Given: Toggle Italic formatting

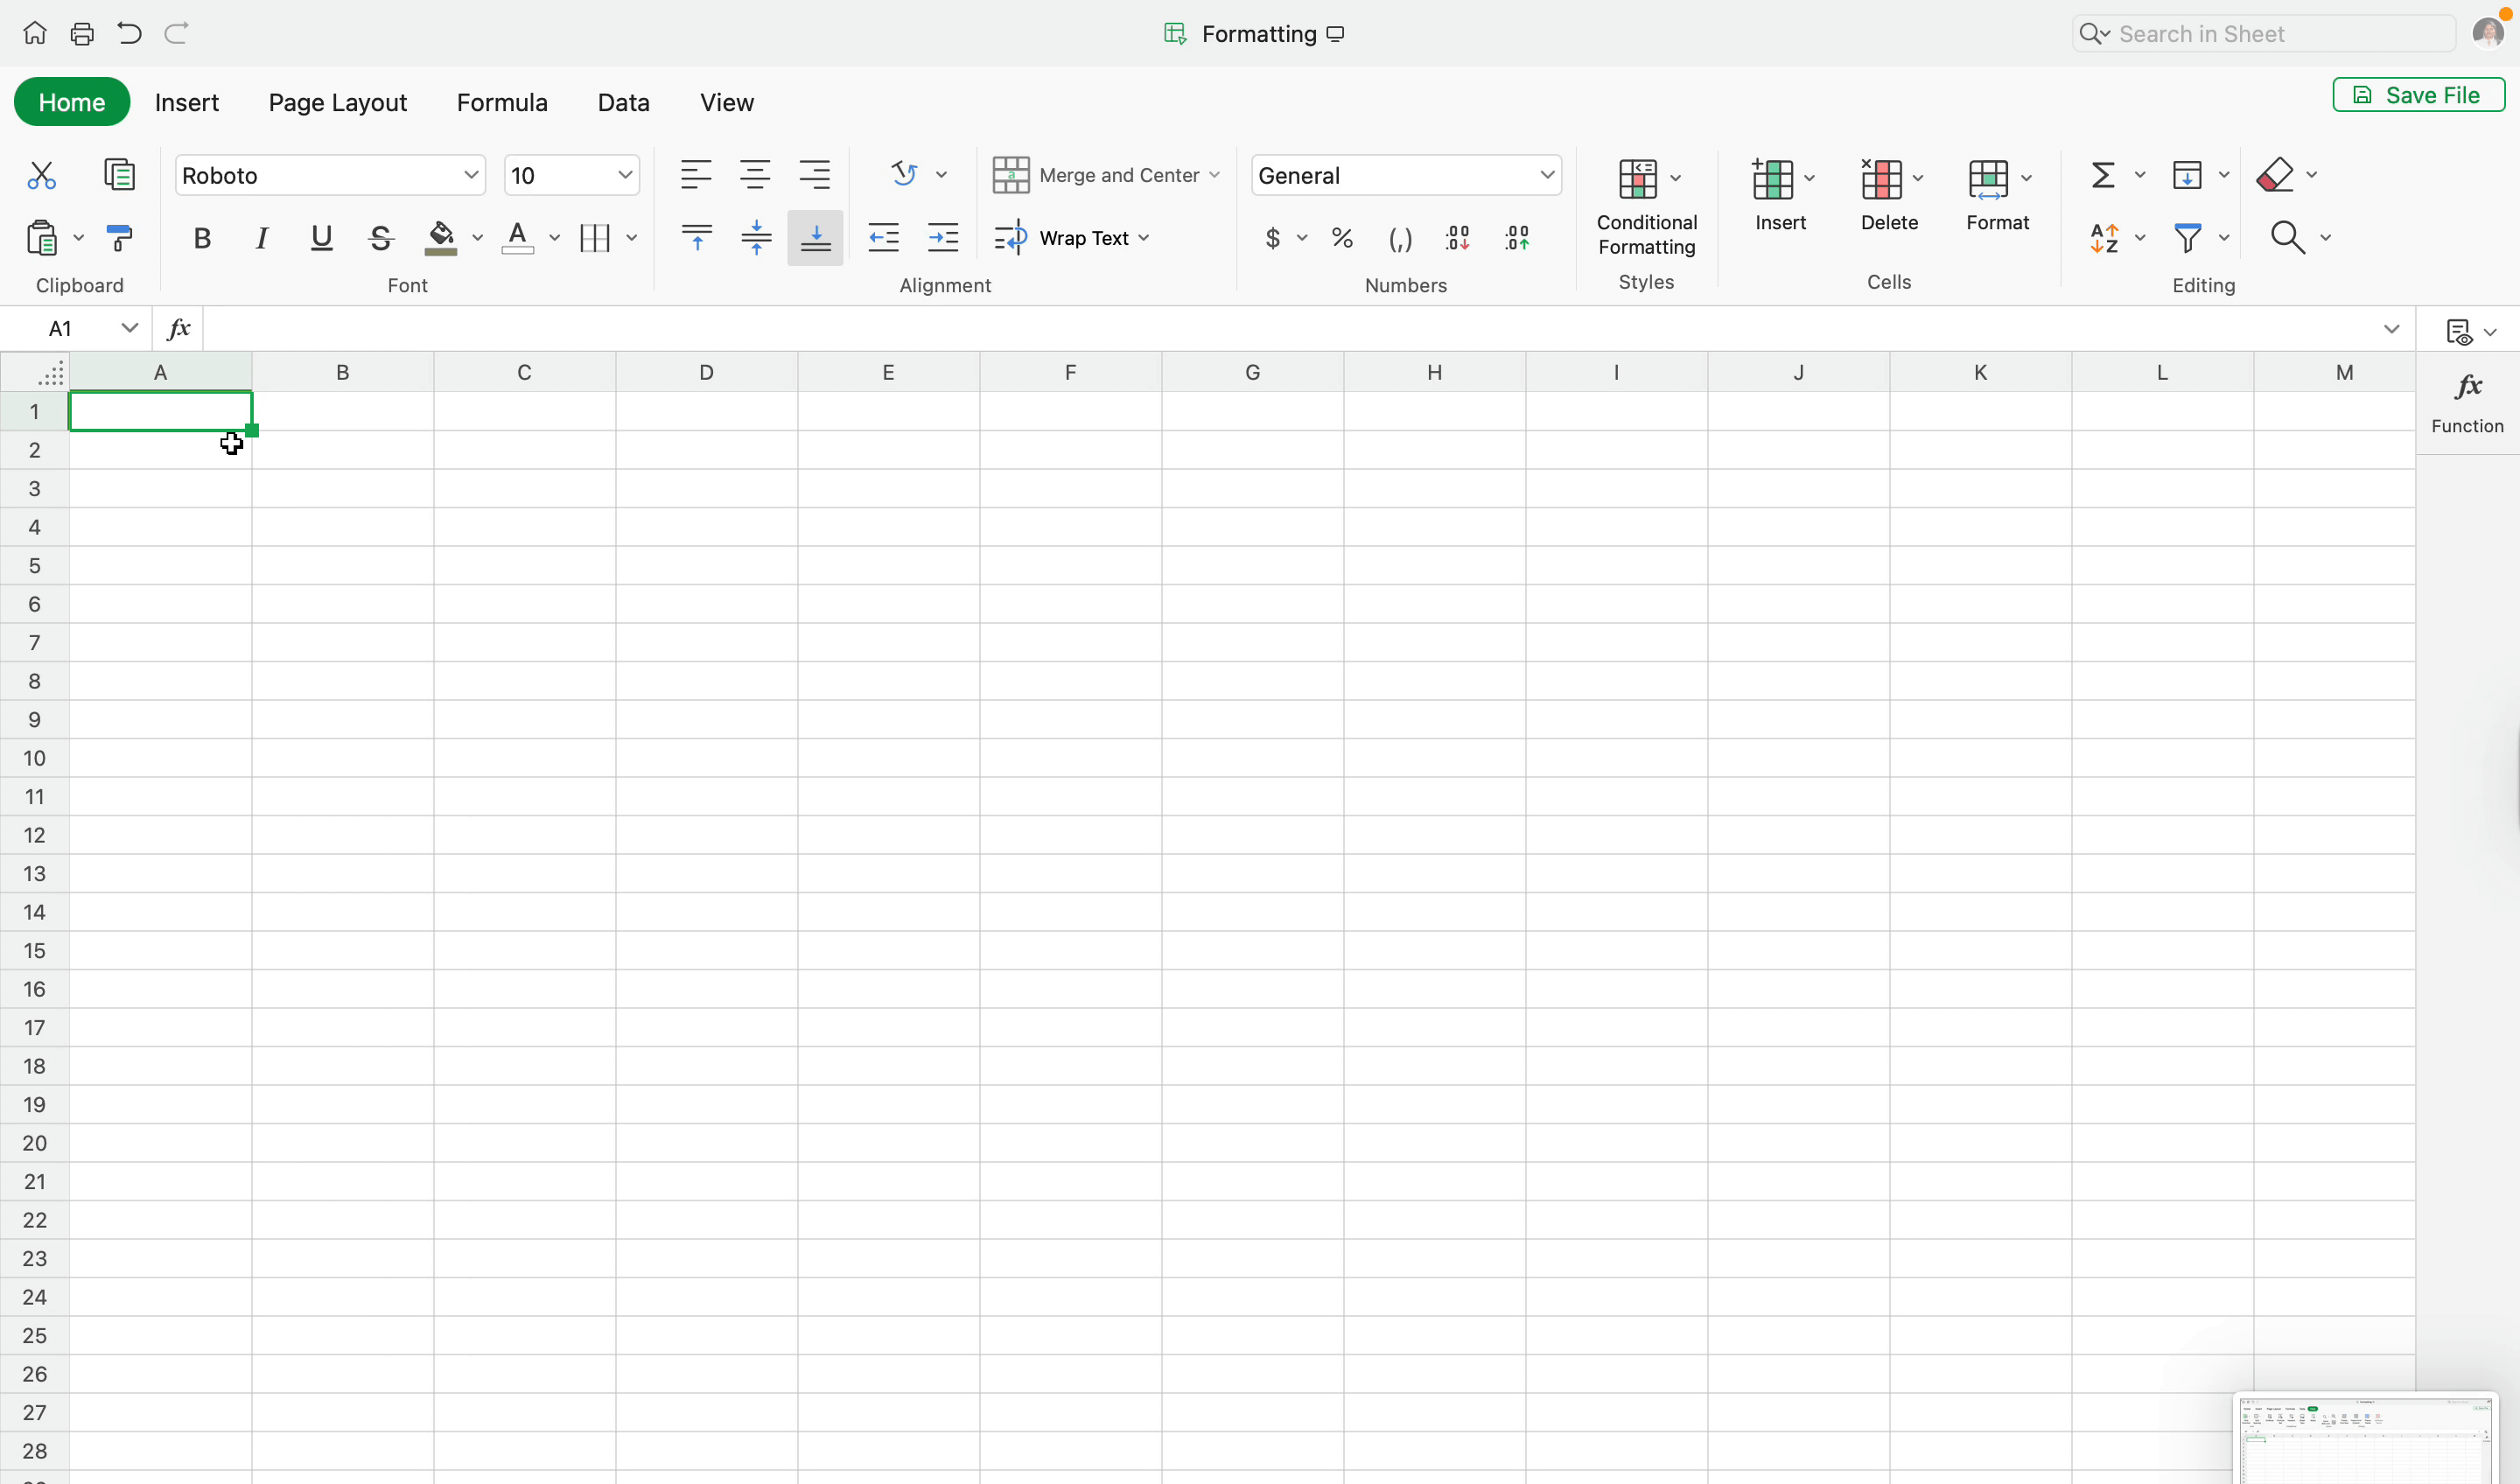Looking at the screenshot, I should click(x=262, y=238).
